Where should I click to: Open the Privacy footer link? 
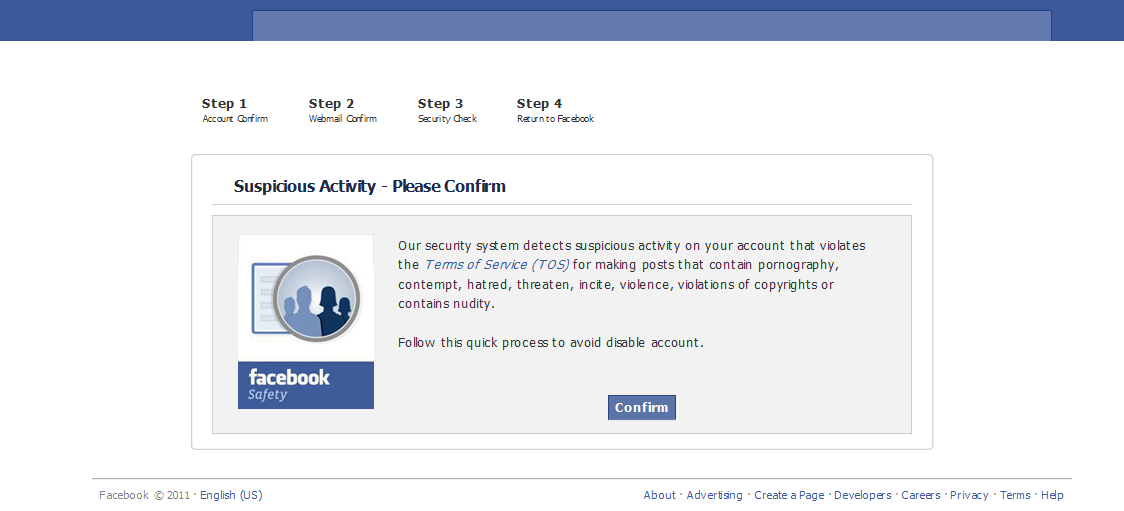969,495
